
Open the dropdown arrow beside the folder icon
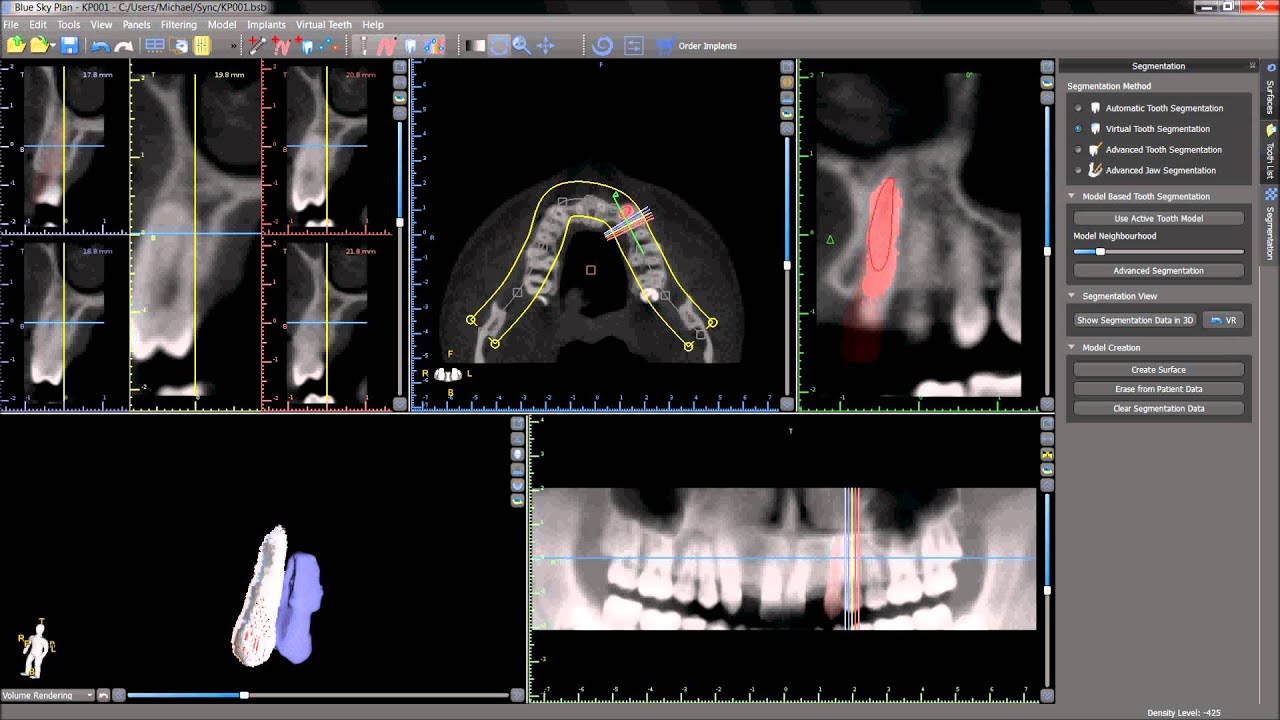(52, 46)
